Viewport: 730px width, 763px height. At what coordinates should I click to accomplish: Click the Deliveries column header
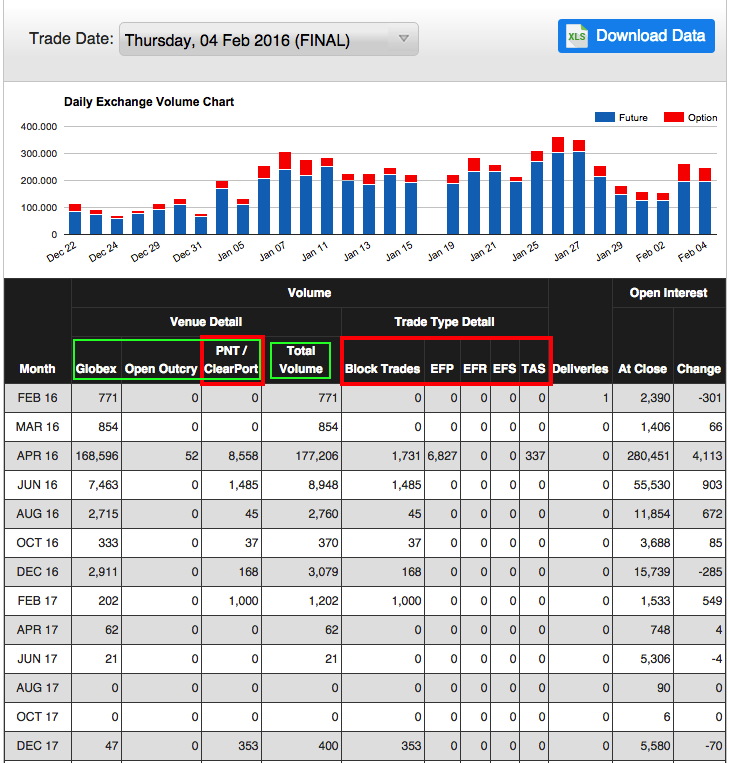(x=580, y=369)
